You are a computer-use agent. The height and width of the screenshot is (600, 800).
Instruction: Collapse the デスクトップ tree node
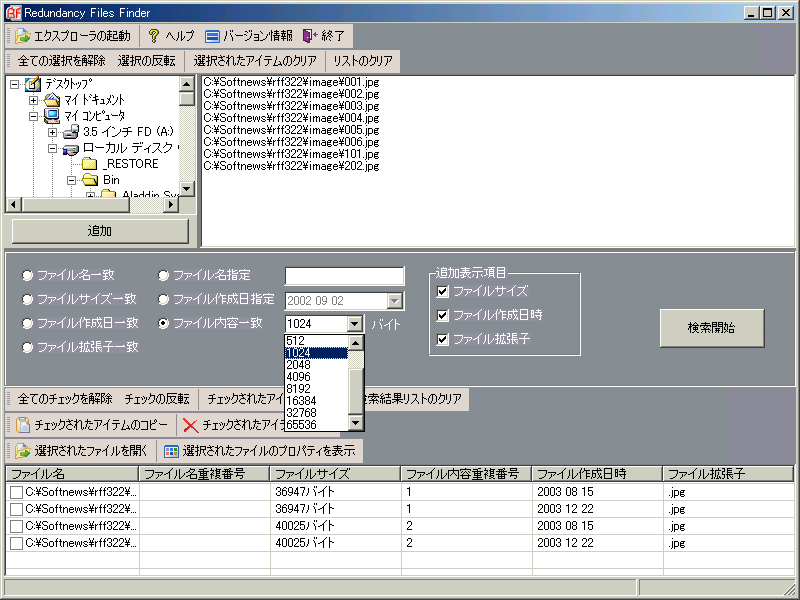pos(14,84)
